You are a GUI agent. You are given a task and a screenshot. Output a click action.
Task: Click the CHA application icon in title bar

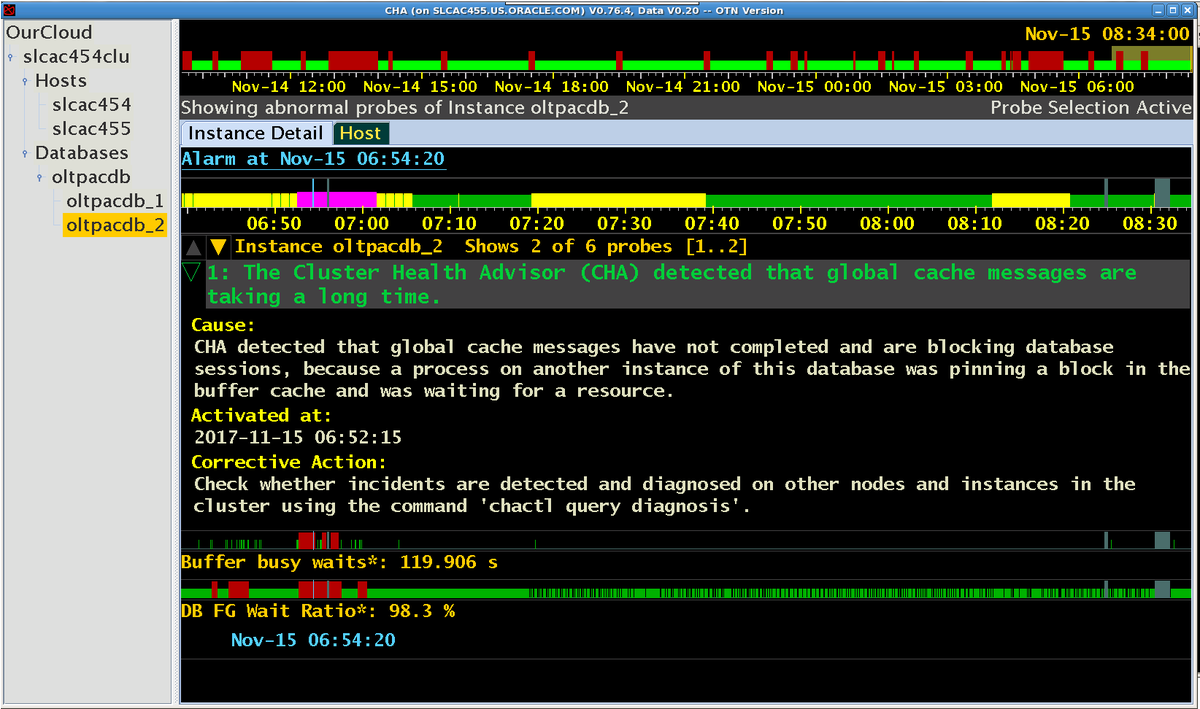pyautogui.click(x=9, y=10)
